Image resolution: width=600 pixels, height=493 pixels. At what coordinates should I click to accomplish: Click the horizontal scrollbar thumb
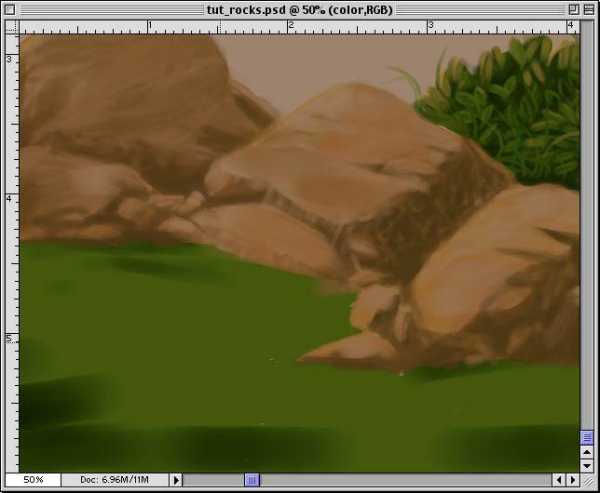click(252, 480)
